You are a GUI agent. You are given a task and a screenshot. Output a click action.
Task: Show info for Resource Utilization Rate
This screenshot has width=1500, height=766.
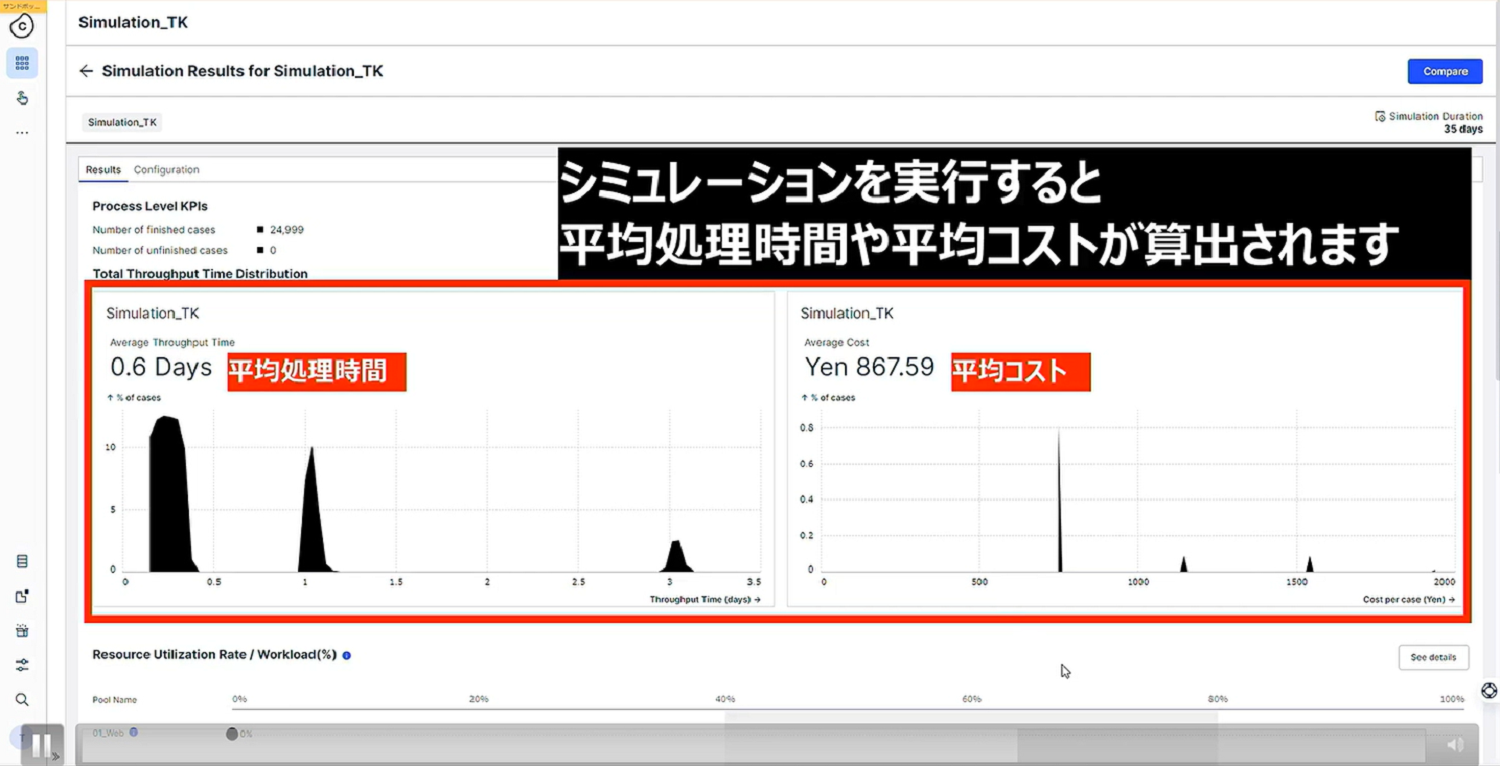pyautogui.click(x=347, y=656)
